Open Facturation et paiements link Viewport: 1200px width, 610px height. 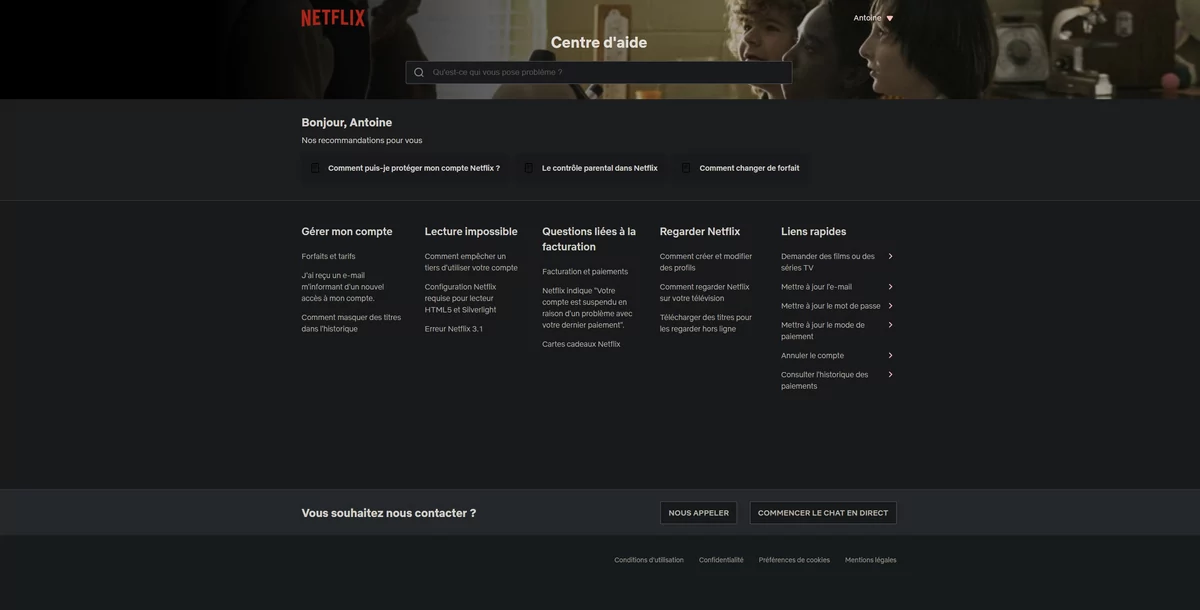coord(585,272)
